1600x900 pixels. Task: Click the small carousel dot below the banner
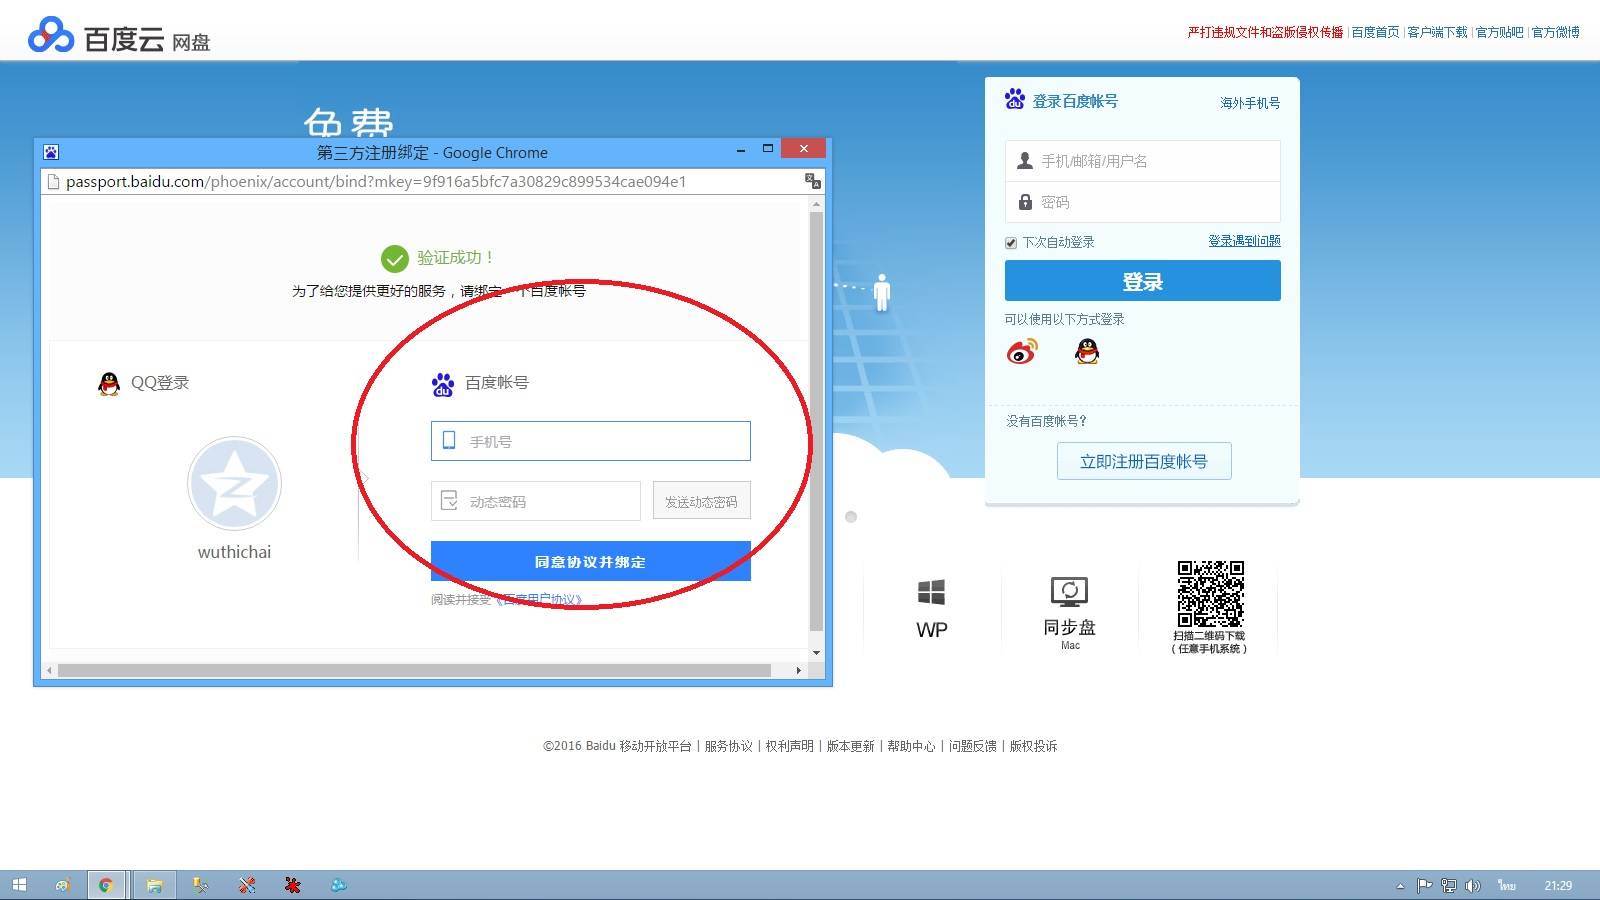851,517
